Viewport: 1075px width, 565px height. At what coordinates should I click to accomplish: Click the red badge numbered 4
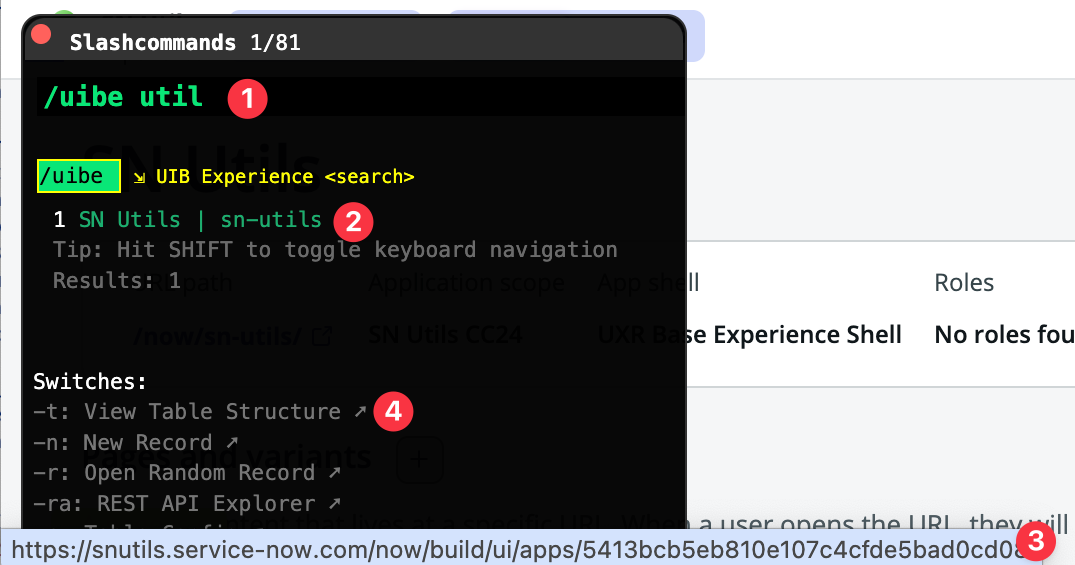click(393, 412)
